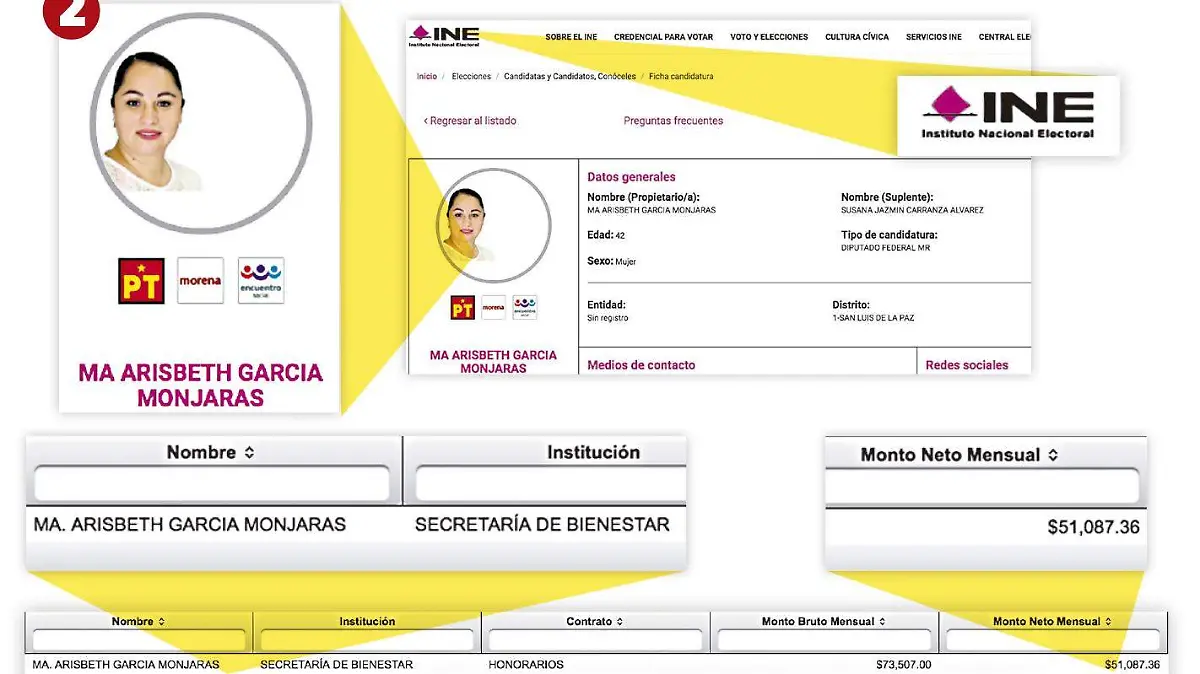Click the large morena party logo
Viewport: 1200px width, 674px height.
(200, 281)
